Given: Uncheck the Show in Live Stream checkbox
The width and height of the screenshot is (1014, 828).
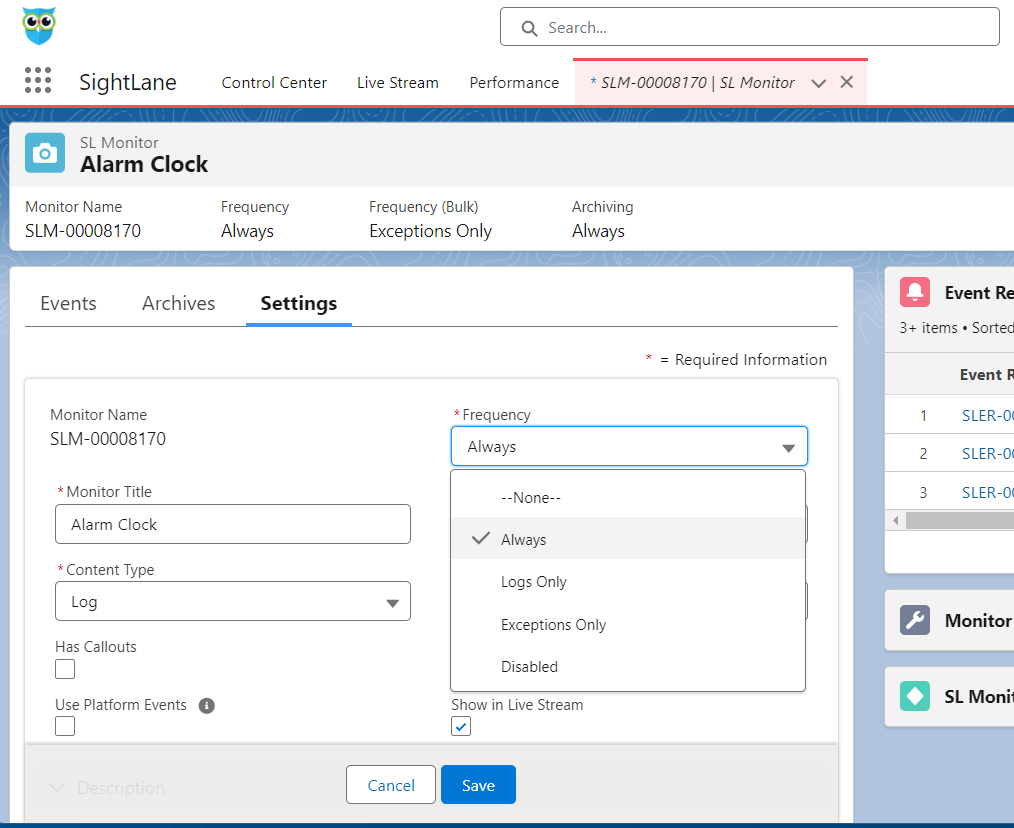Looking at the screenshot, I should 461,726.
